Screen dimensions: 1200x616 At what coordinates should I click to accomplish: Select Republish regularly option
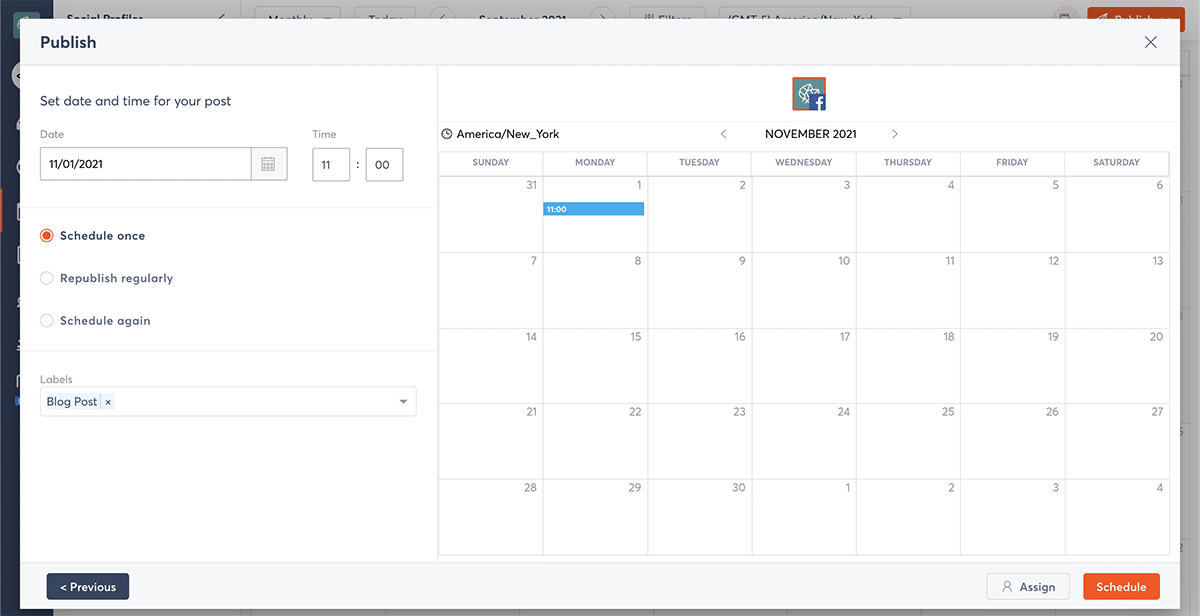tap(47, 278)
